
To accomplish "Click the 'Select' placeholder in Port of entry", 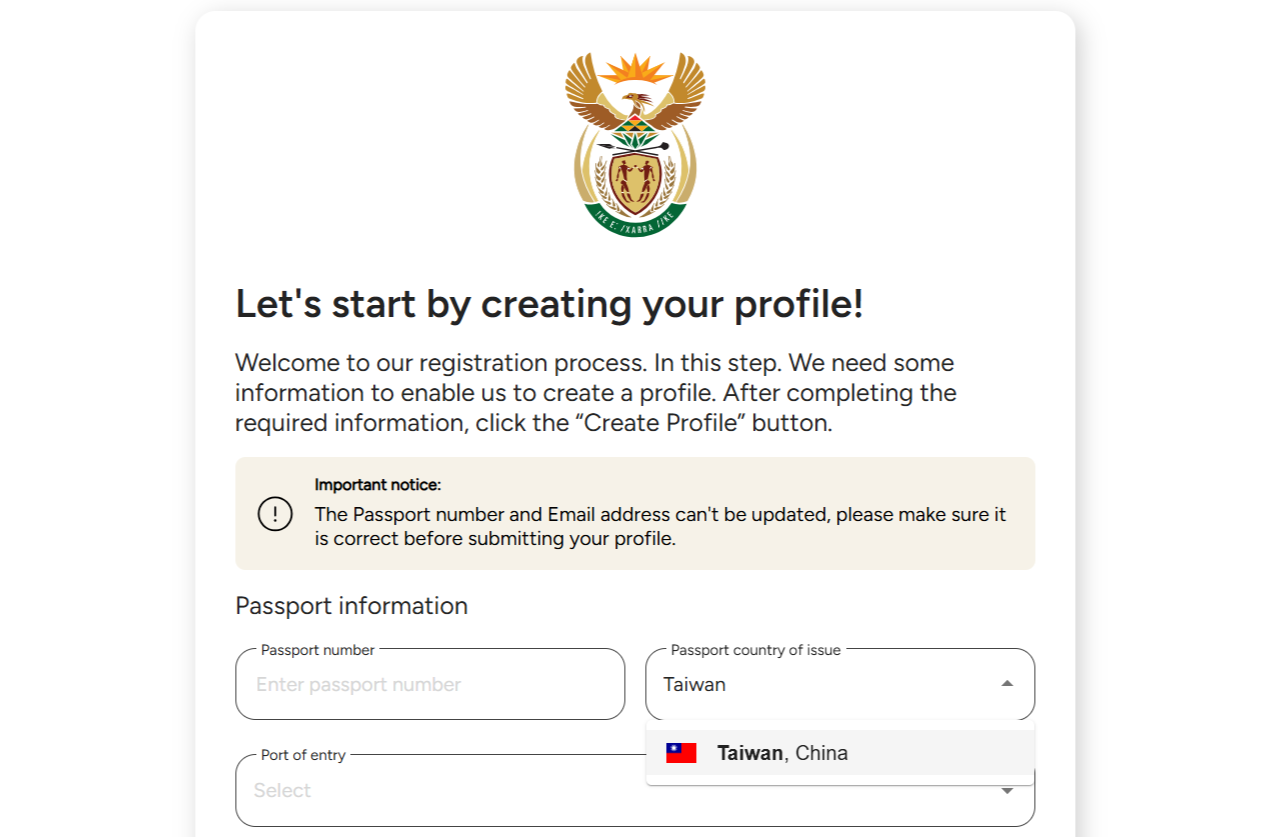I will (282, 791).
